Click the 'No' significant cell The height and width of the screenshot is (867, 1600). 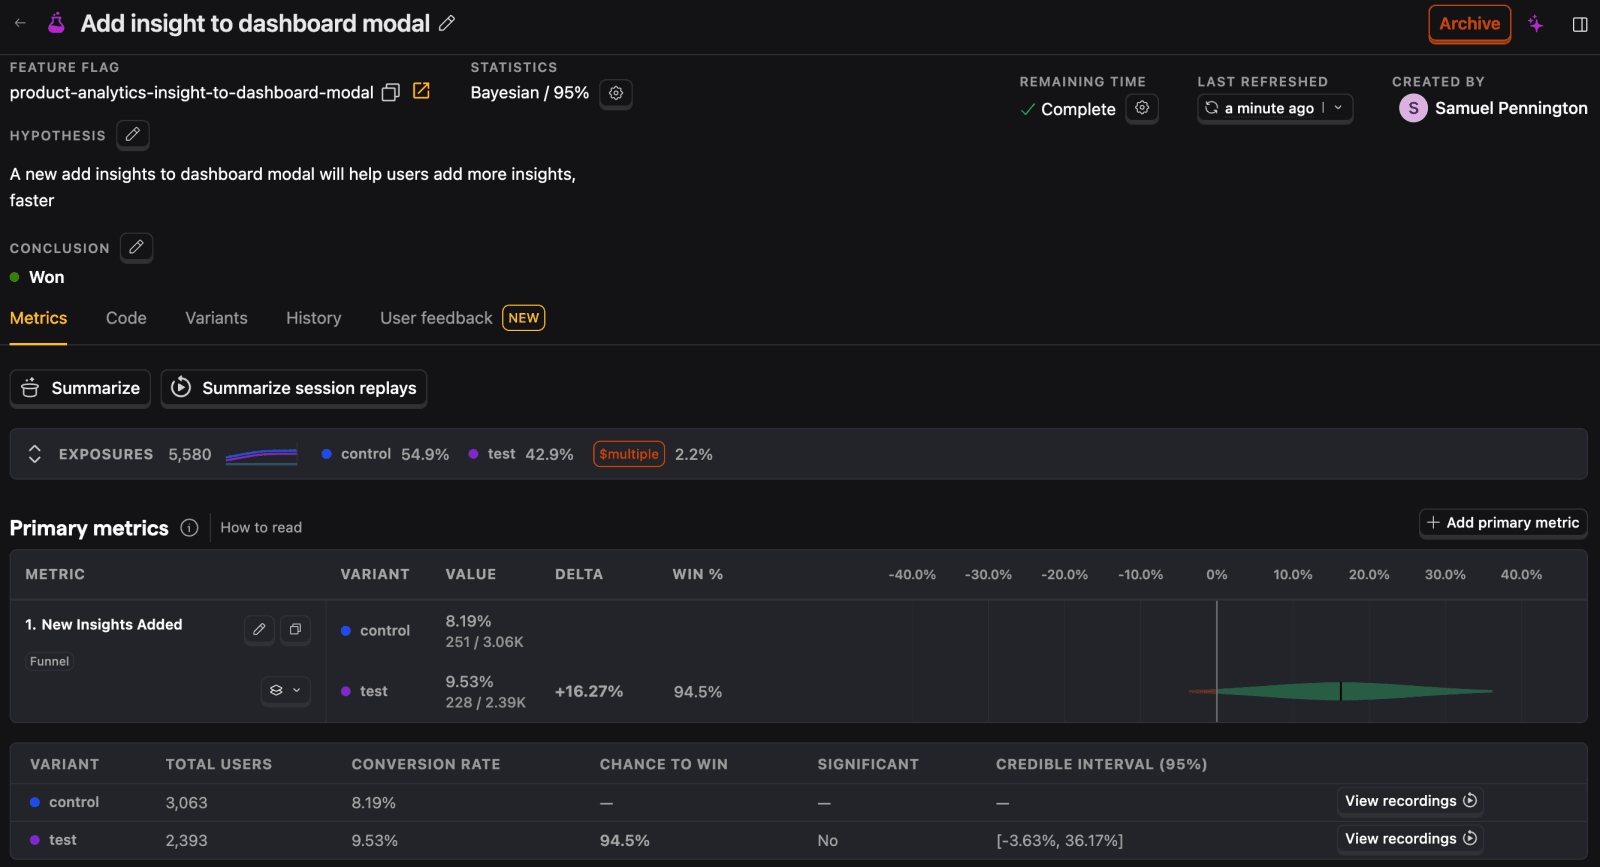pyautogui.click(x=828, y=840)
